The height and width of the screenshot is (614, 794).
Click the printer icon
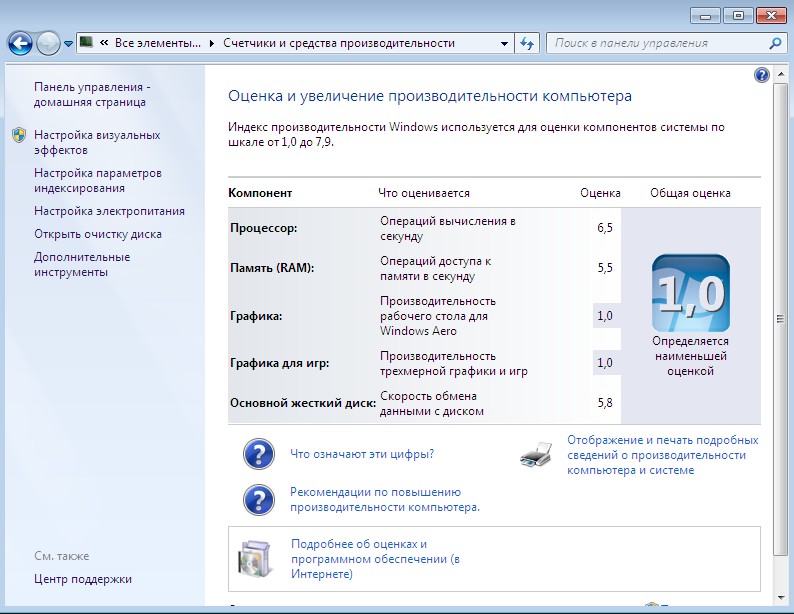pyautogui.click(x=536, y=454)
